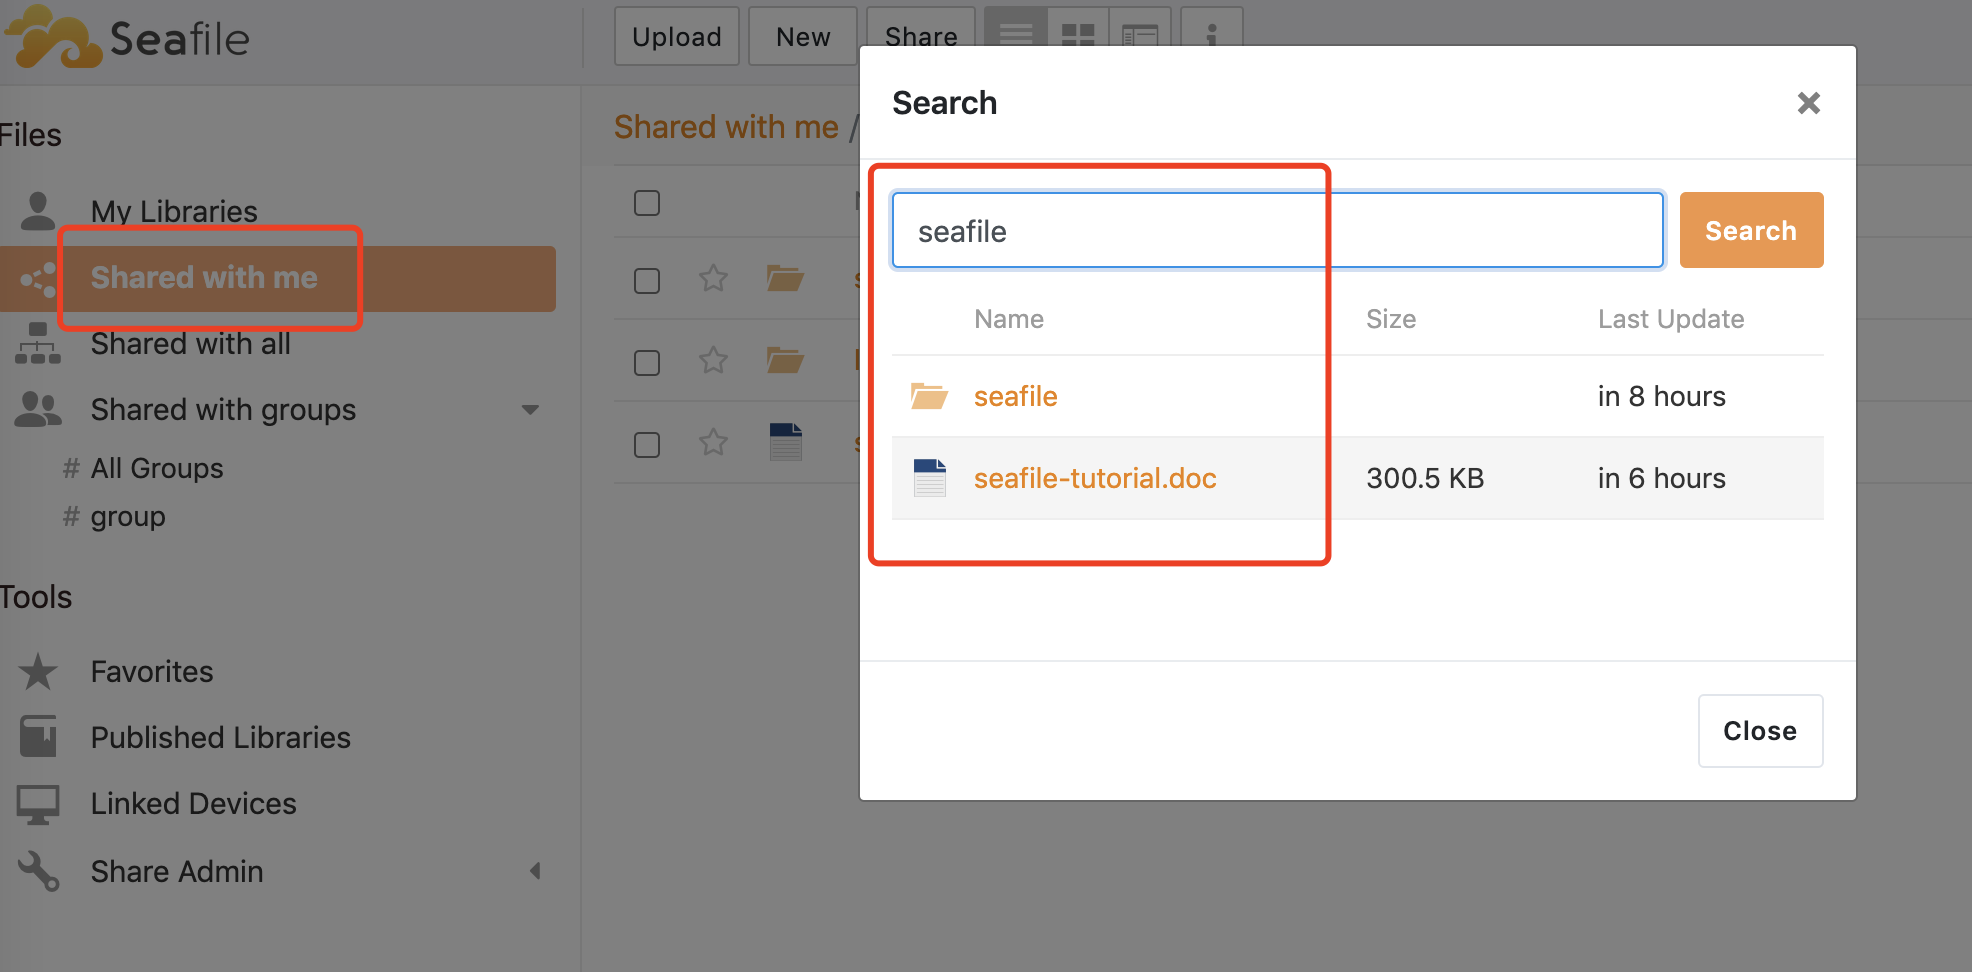Collapse the Shared with groups section
This screenshot has height=972, width=1972.
click(530, 410)
